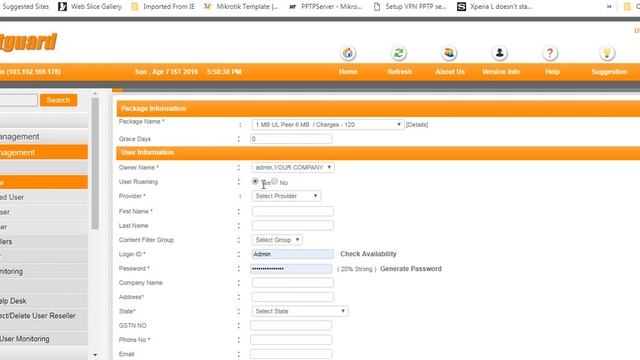
Task: Select No for User Roaming
Action: pos(274,181)
